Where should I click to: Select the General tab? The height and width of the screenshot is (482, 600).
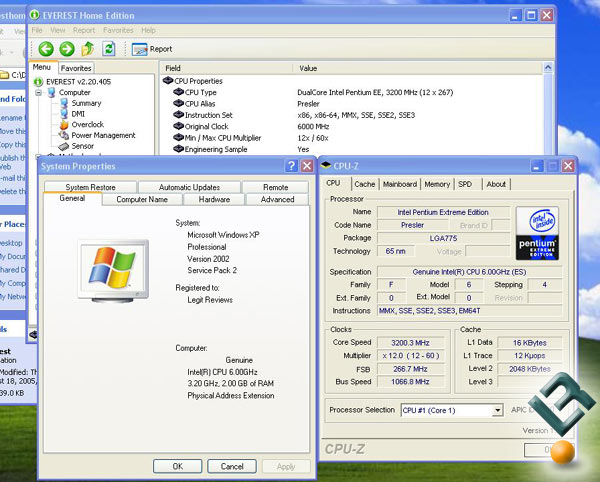72,198
